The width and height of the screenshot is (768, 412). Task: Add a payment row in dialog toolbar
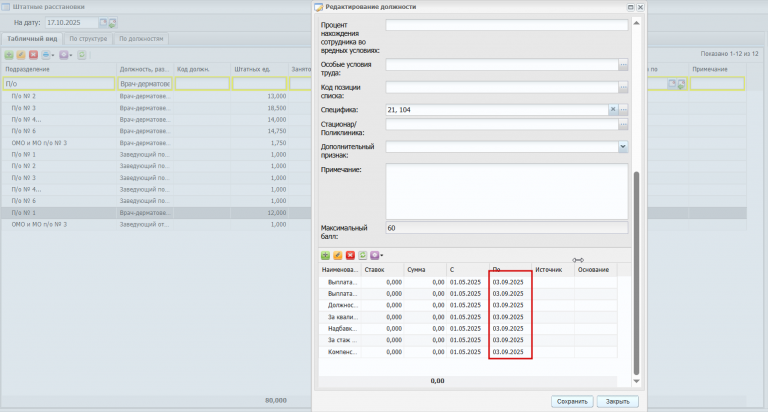coord(325,255)
